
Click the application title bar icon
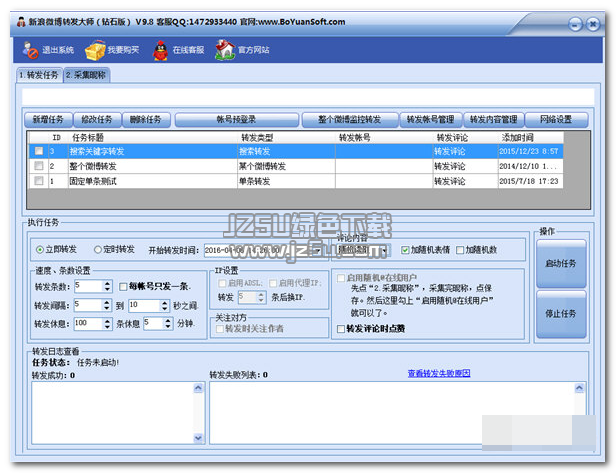pyautogui.click(x=21, y=22)
